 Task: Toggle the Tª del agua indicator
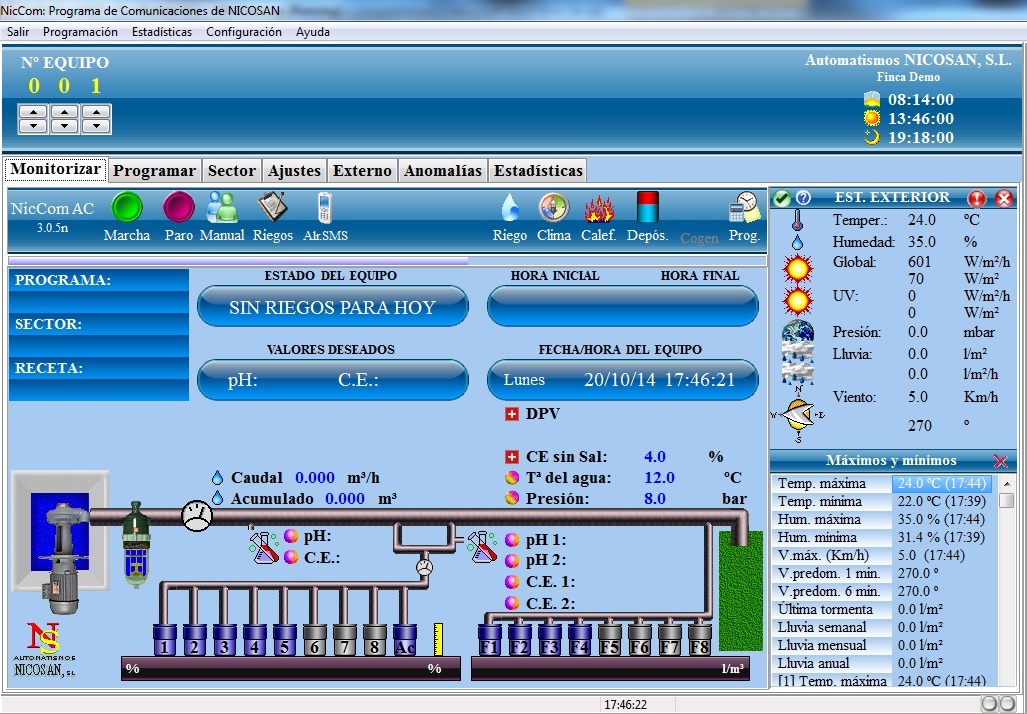(x=512, y=478)
